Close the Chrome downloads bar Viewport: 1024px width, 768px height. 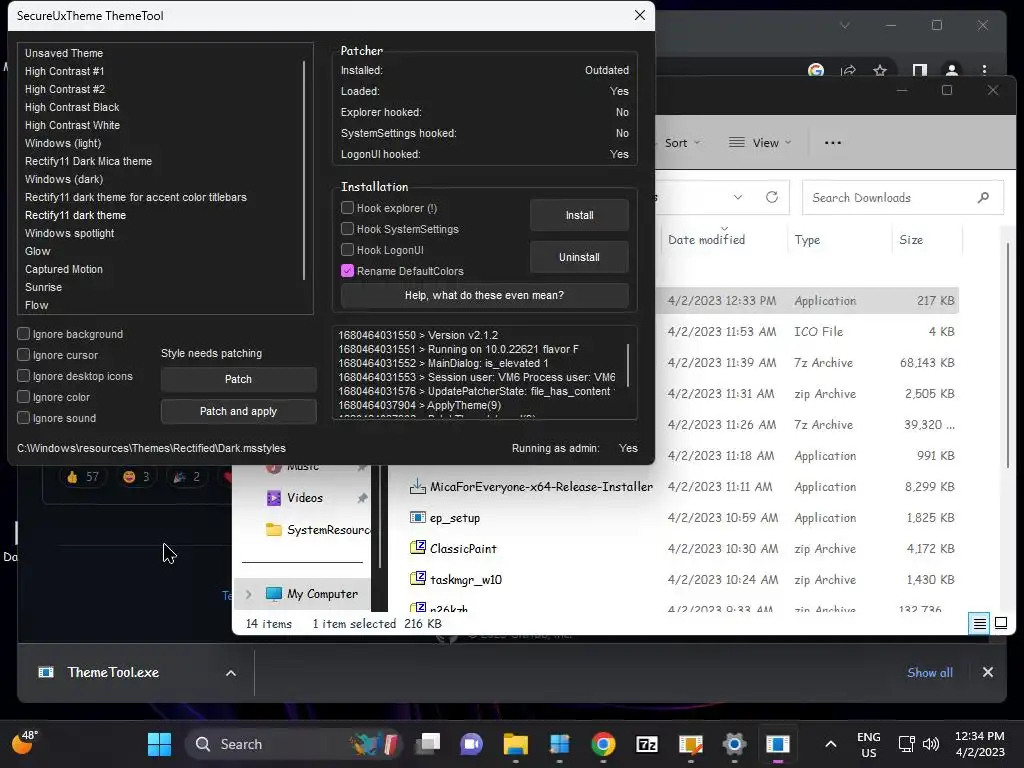pyautogui.click(x=987, y=672)
